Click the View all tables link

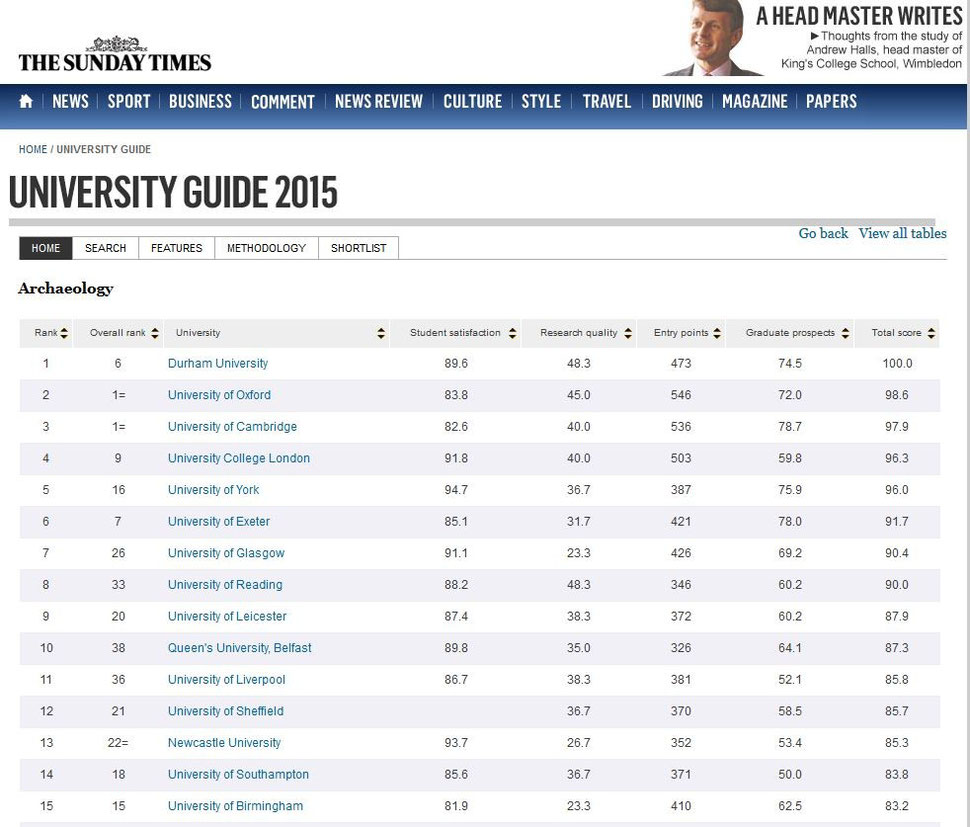[x=903, y=233]
